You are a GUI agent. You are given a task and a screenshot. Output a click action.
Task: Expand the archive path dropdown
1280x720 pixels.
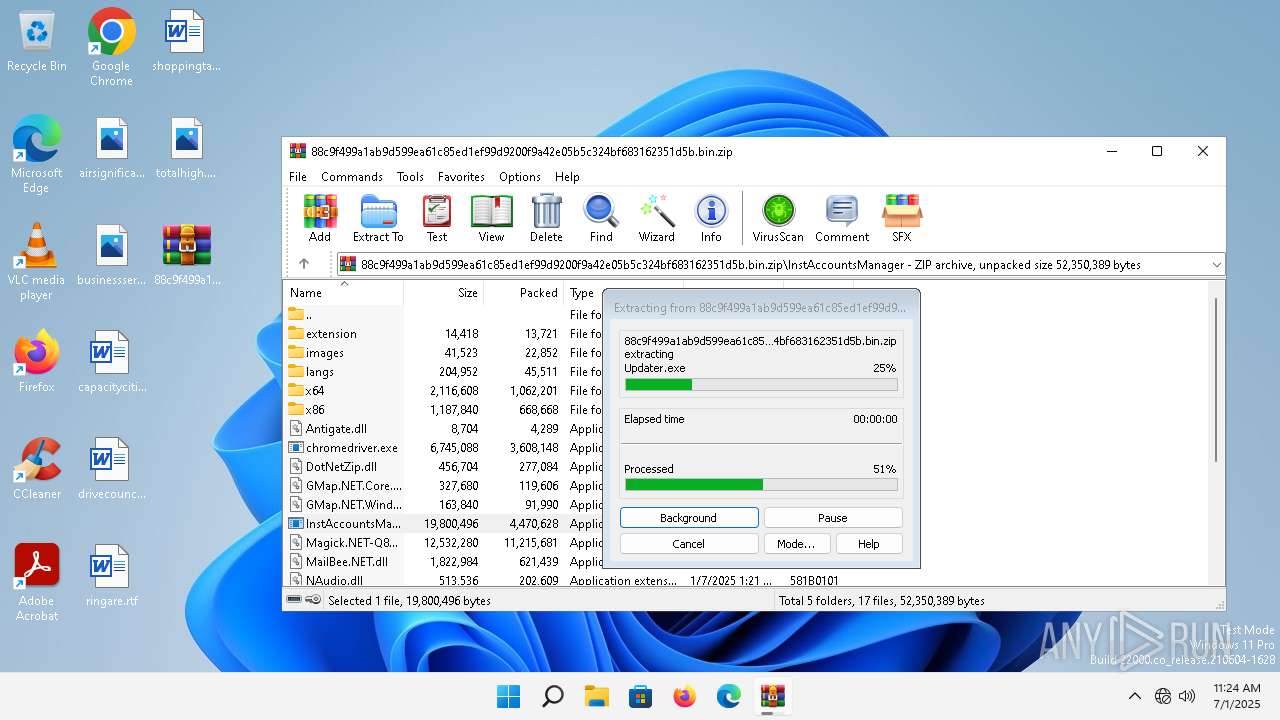pyautogui.click(x=1216, y=265)
